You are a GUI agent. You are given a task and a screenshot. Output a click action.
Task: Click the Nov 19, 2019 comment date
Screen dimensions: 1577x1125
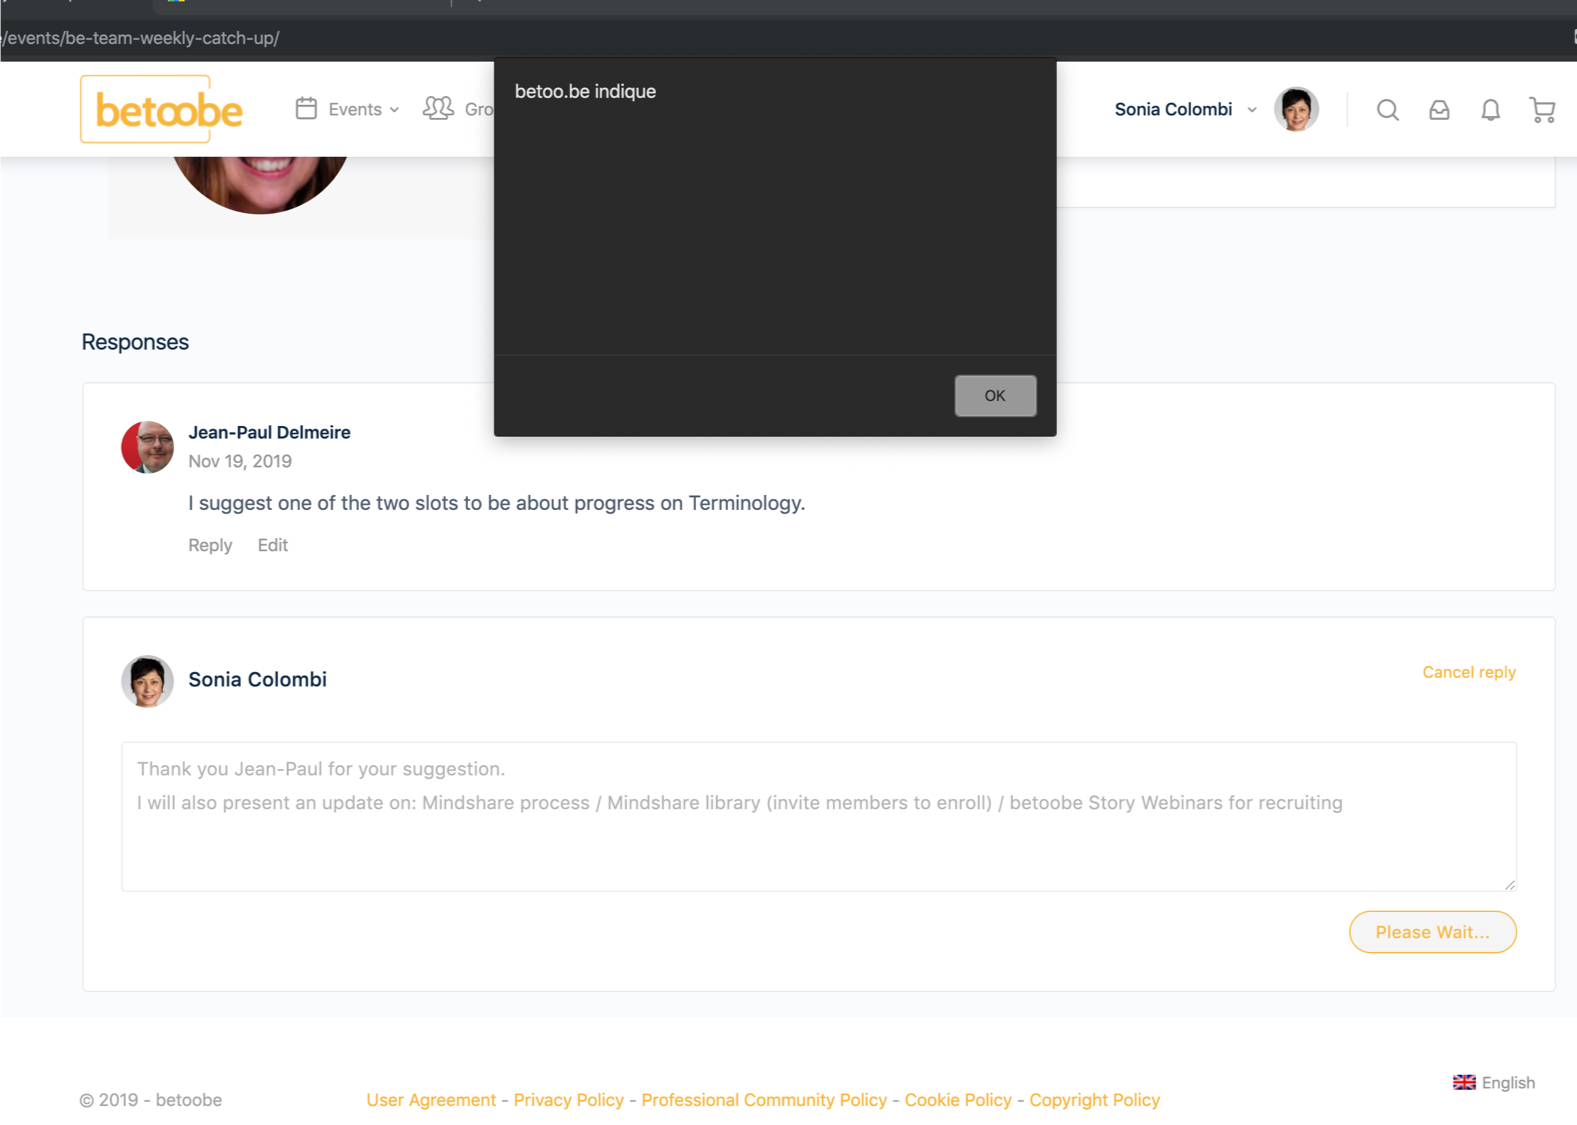pos(240,461)
